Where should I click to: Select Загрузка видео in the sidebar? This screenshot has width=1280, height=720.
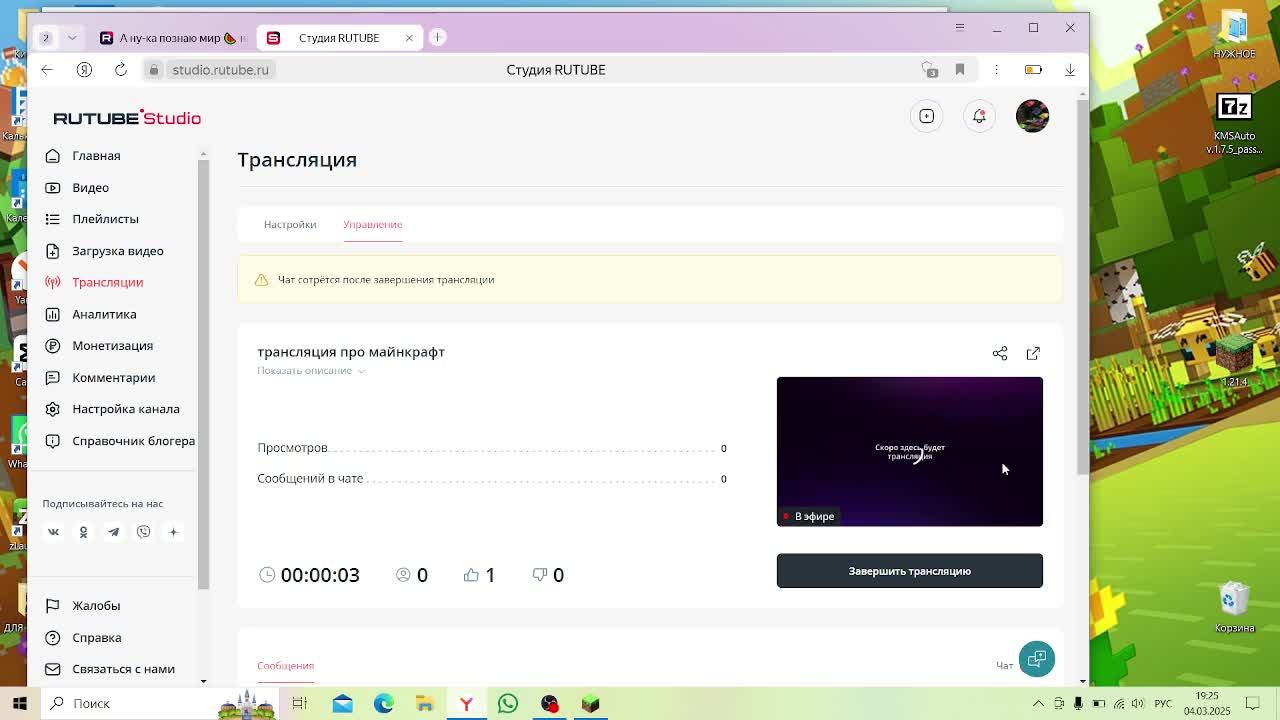click(116, 250)
